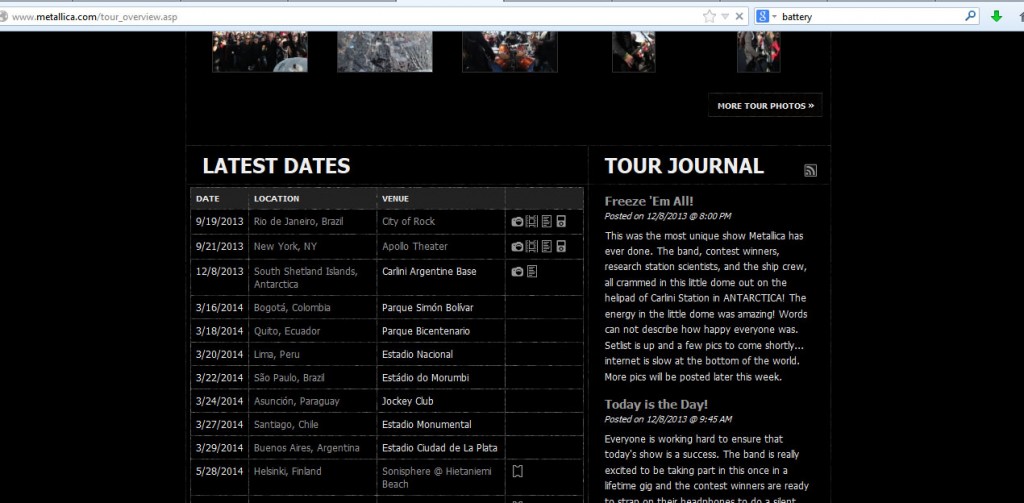Screen dimensions: 1024x503
Task: Click 'Parque Simón Bolívar' venue
Action: 428,308
